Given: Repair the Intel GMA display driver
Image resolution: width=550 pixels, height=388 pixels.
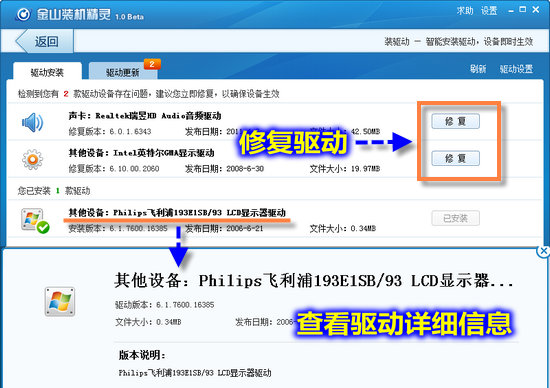Looking at the screenshot, I should coord(455,158).
